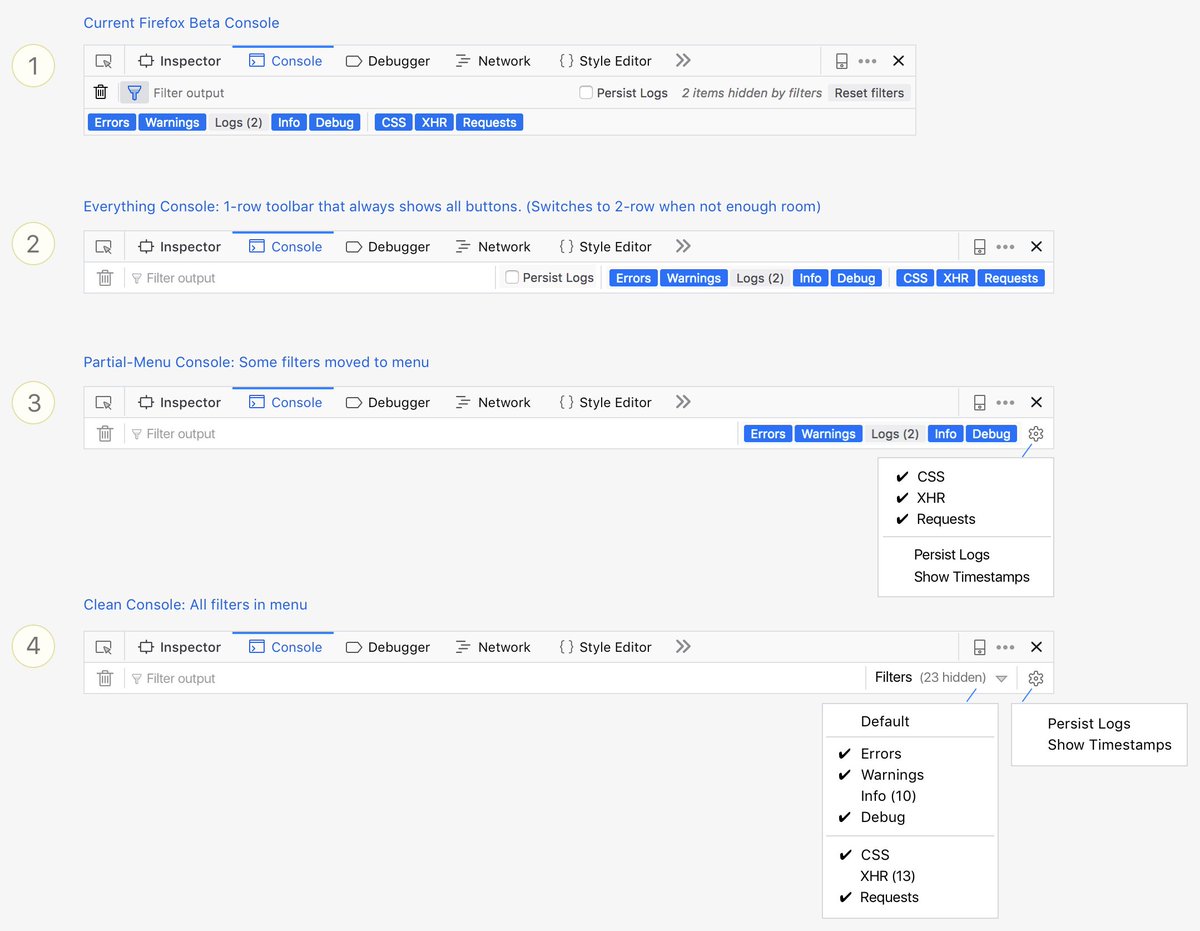This screenshot has width=1200, height=931.
Task: Click Requests filter button in mockup 1
Action: click(x=490, y=123)
